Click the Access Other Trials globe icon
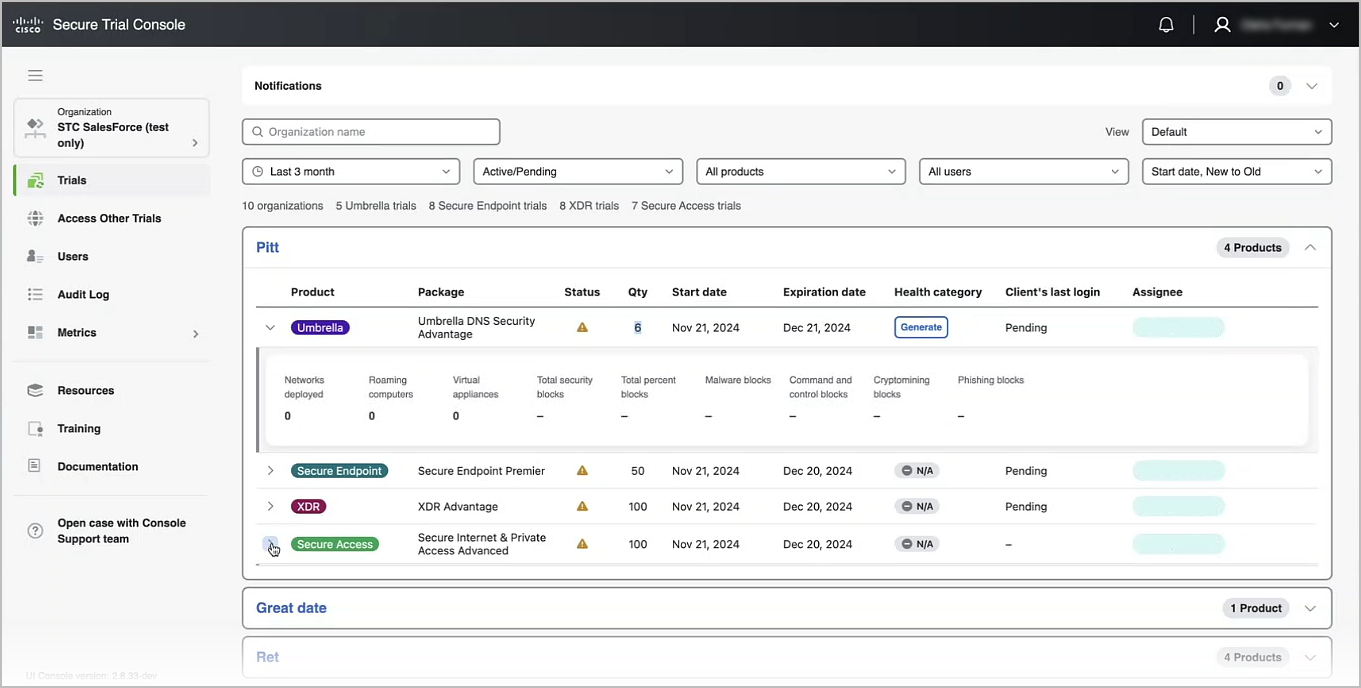The image size is (1361, 688). (36, 219)
